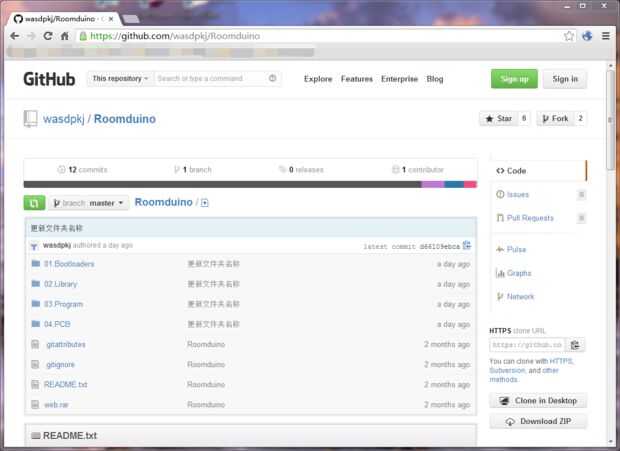Click the GitHub logo

(x=49, y=79)
